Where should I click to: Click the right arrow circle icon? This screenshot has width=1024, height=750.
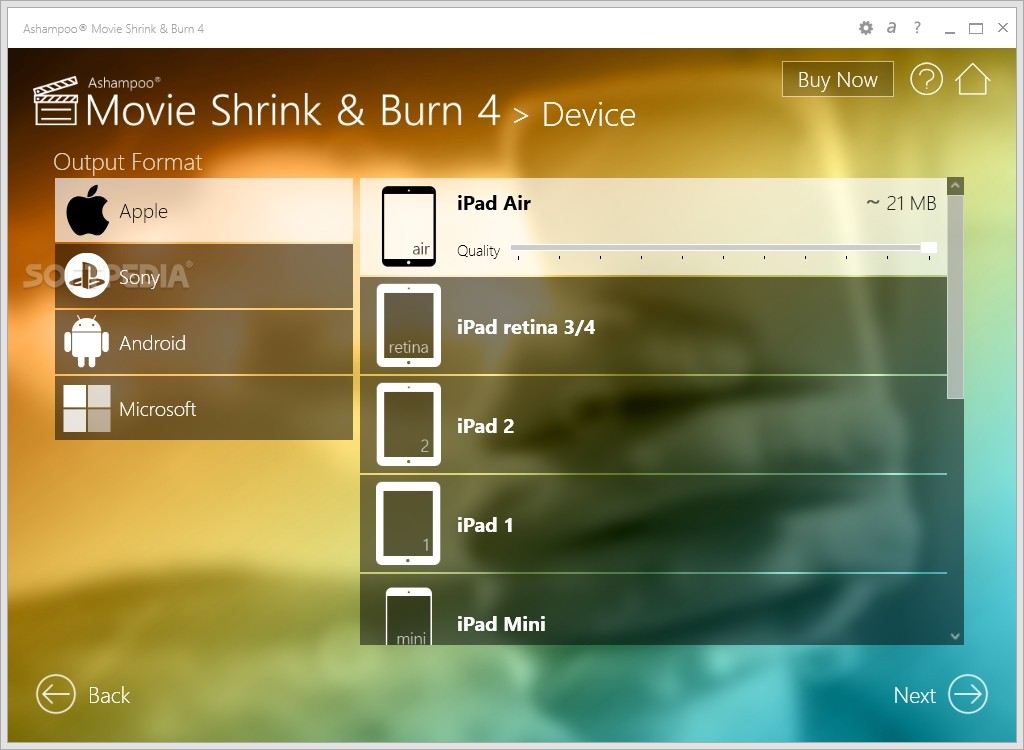tap(968, 694)
